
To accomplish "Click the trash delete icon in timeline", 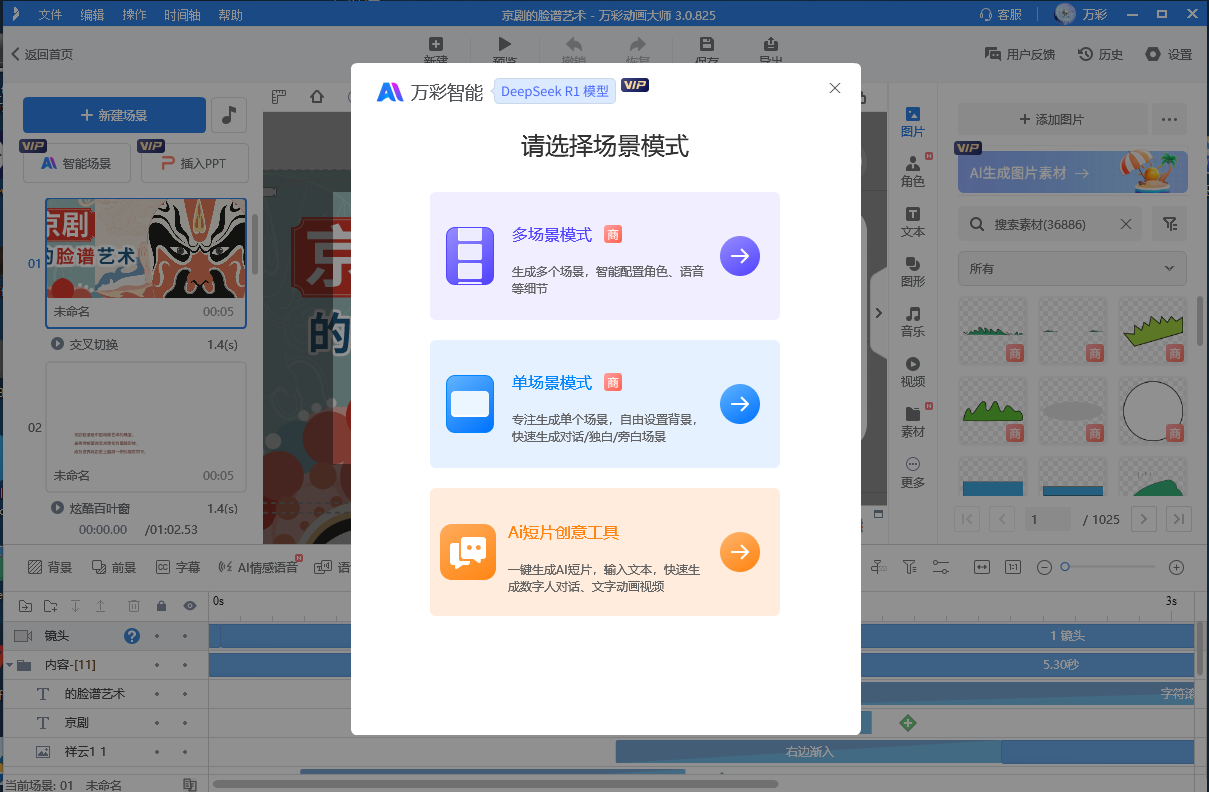I will click(133, 606).
